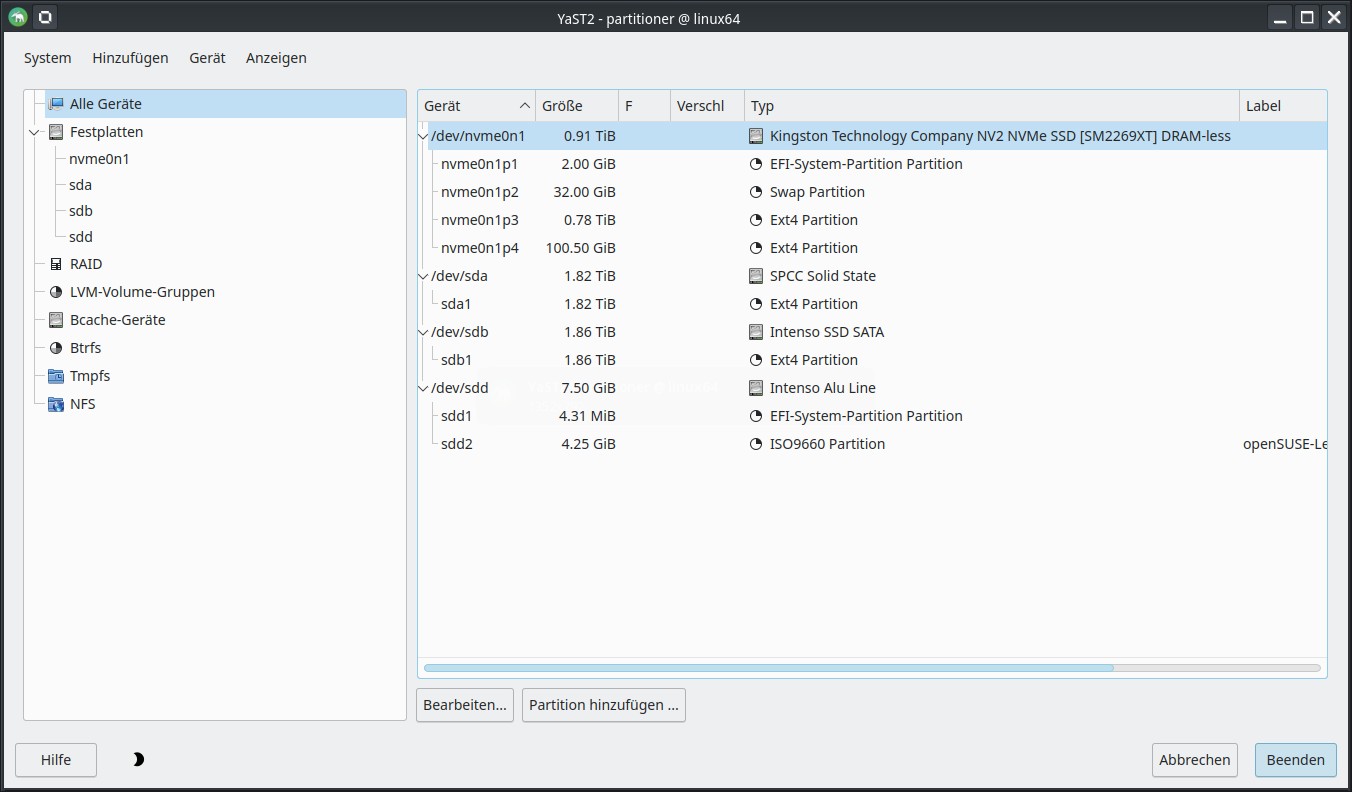
Task: Click the Tmpfs folder icon
Action: click(x=56, y=376)
